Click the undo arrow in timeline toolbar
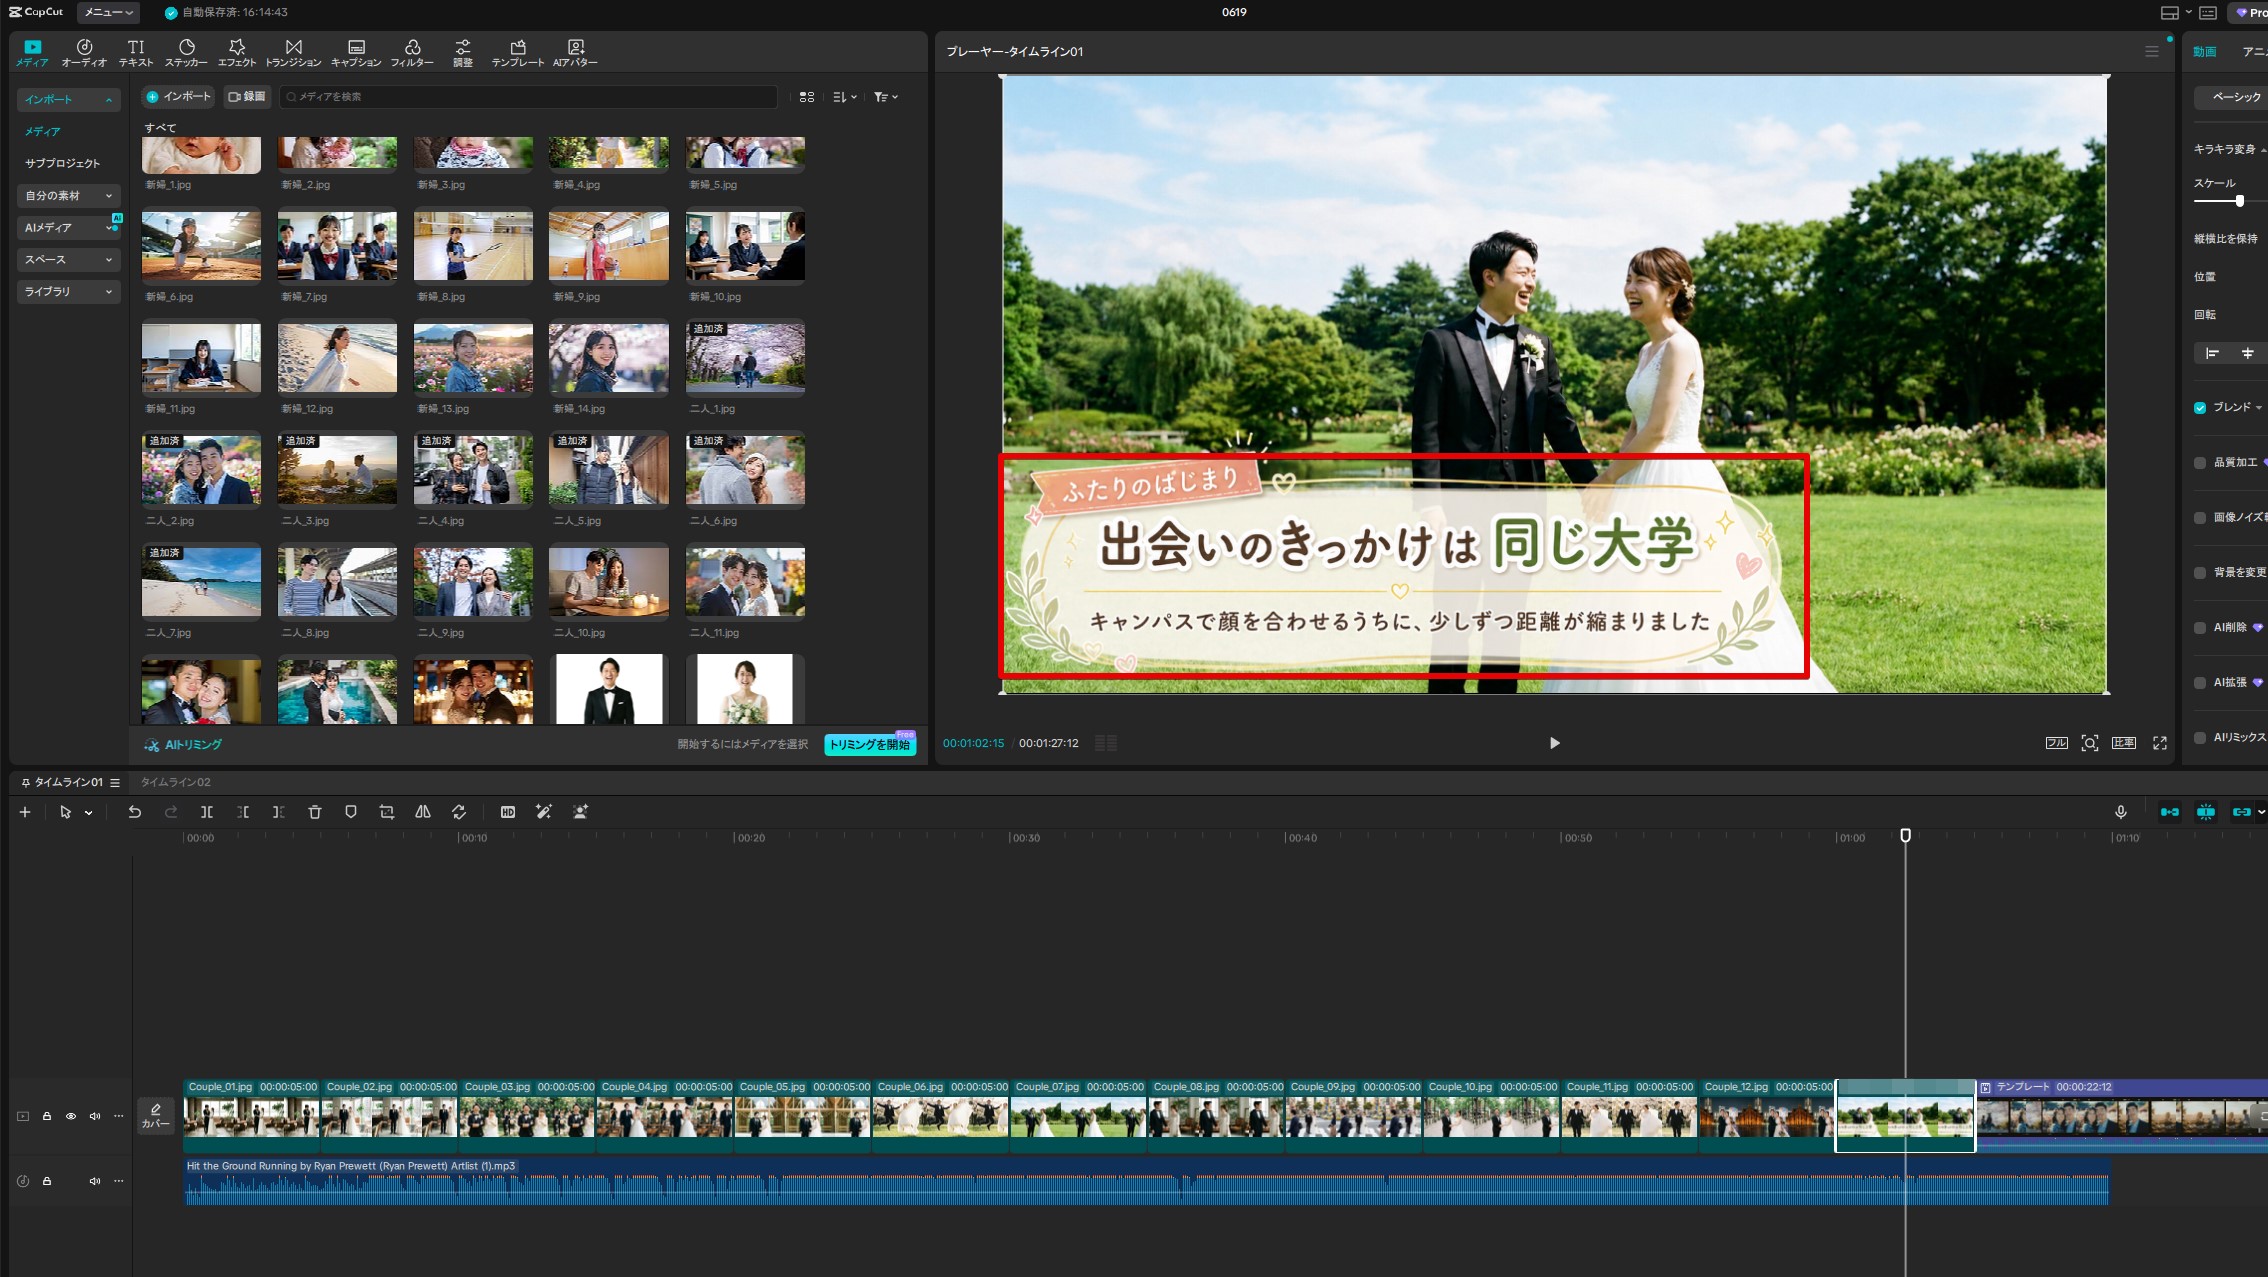Screen dimensions: 2268x1277 pyautogui.click(x=135, y=812)
